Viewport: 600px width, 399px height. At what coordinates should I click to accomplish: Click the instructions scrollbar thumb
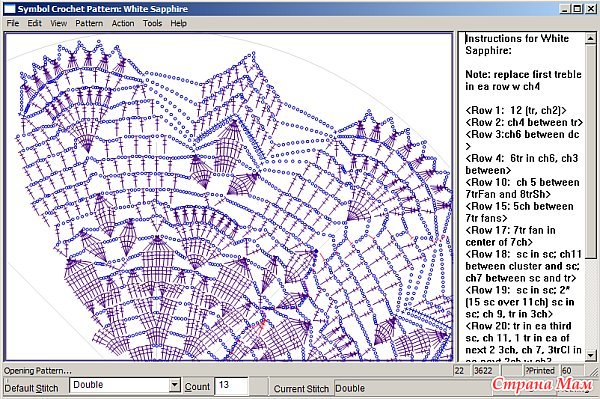[590, 151]
